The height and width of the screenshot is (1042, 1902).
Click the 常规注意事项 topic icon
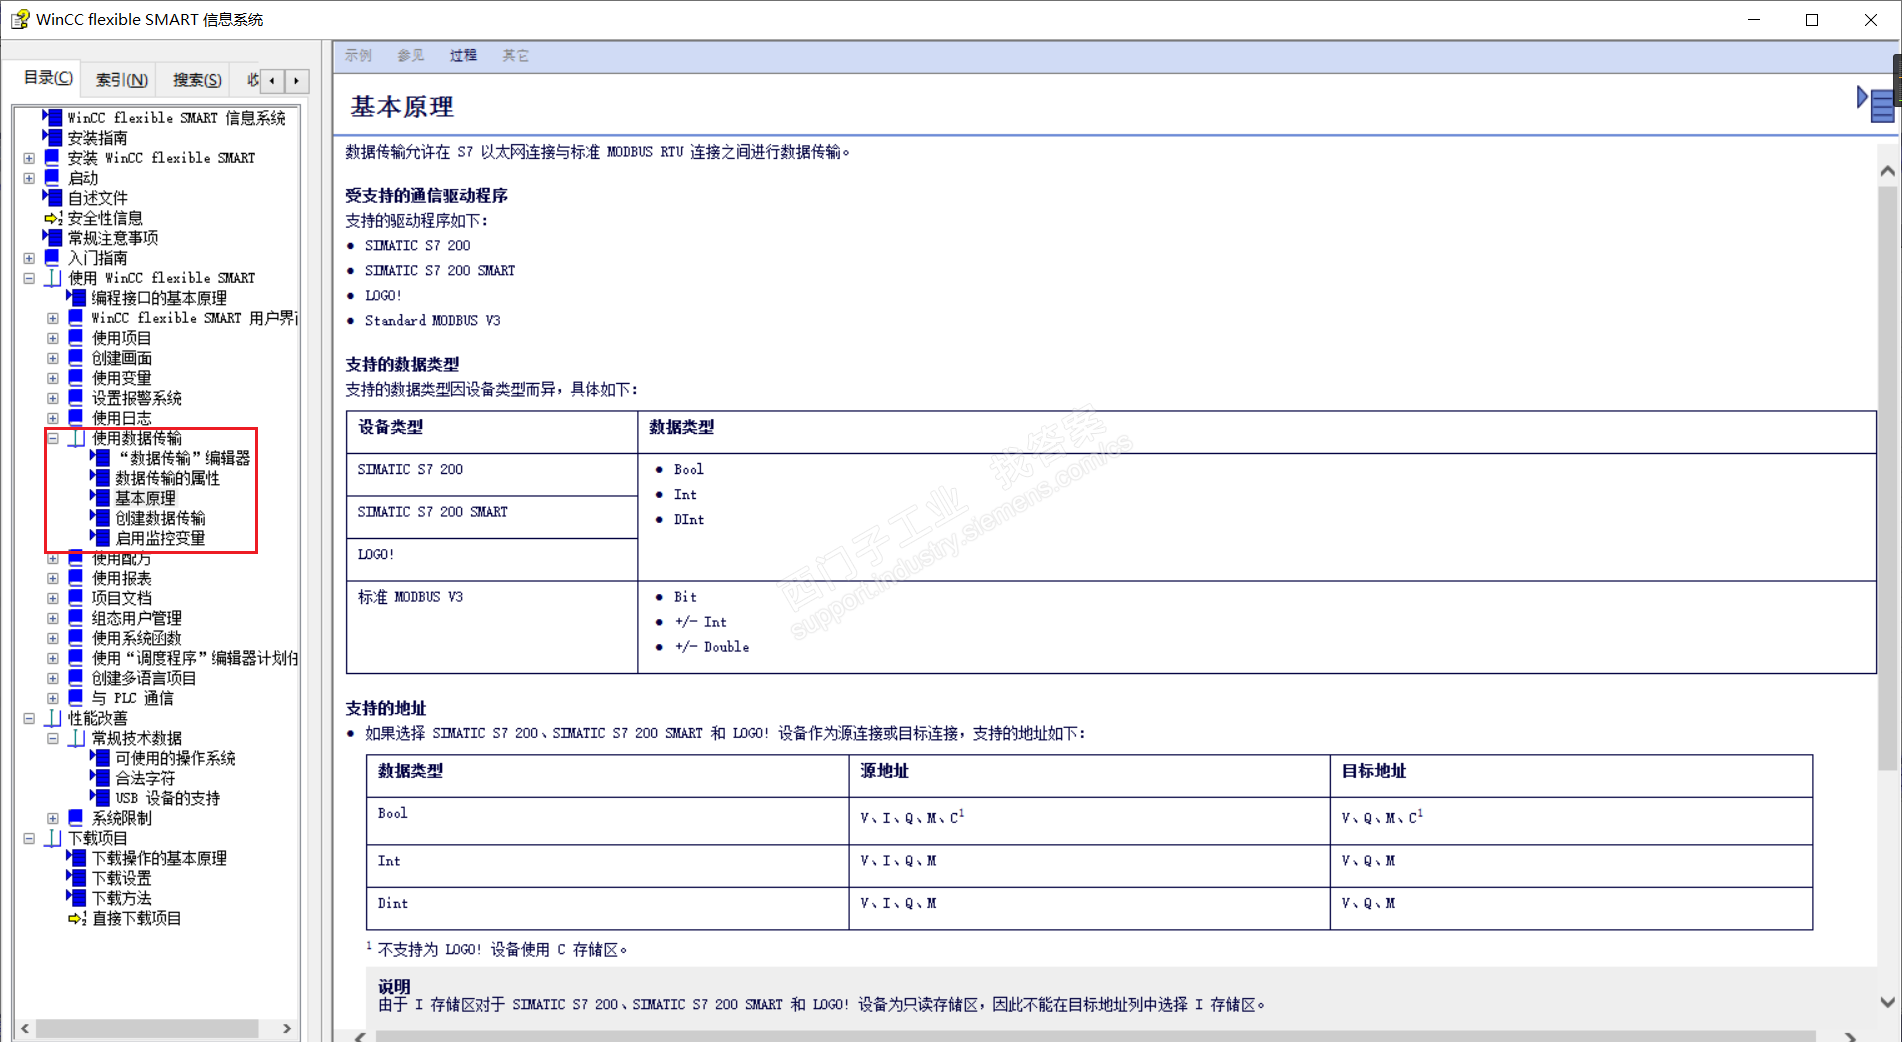(x=53, y=237)
